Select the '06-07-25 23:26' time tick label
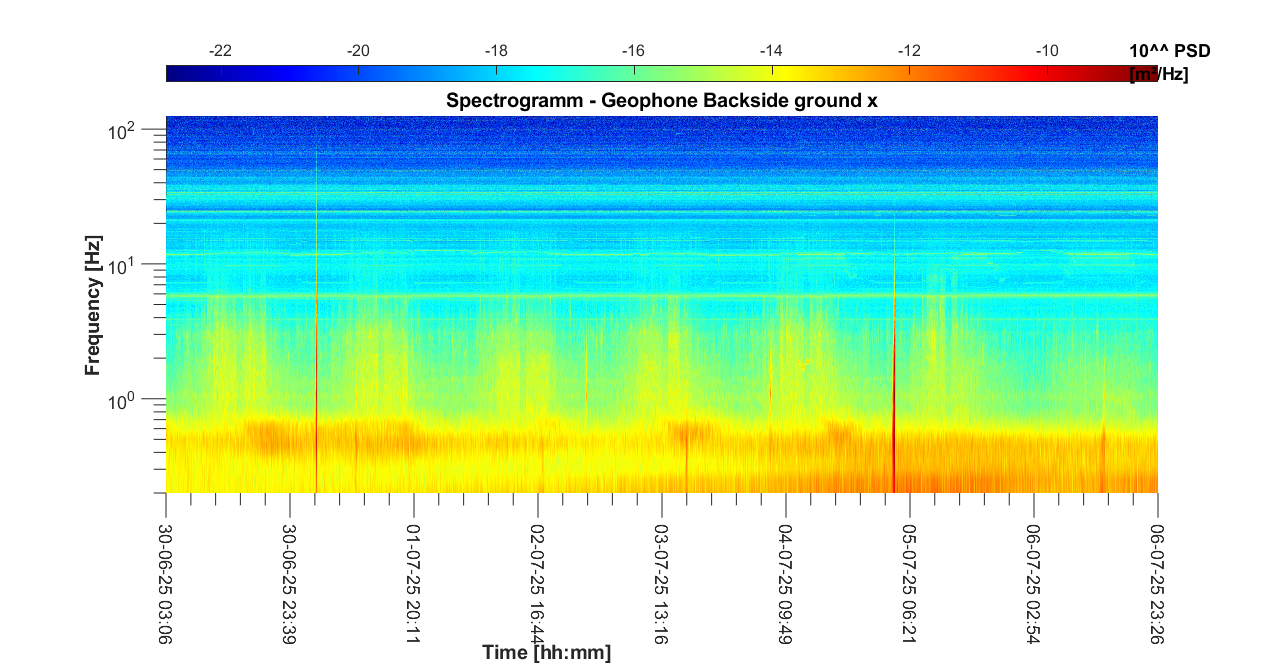The width and height of the screenshot is (1280, 664). [1157, 572]
